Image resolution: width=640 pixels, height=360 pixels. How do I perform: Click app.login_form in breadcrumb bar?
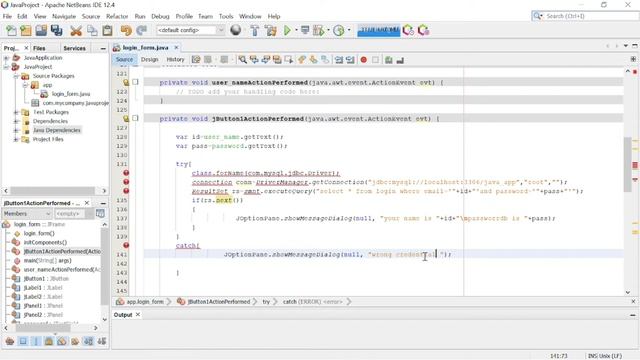pos(145,302)
